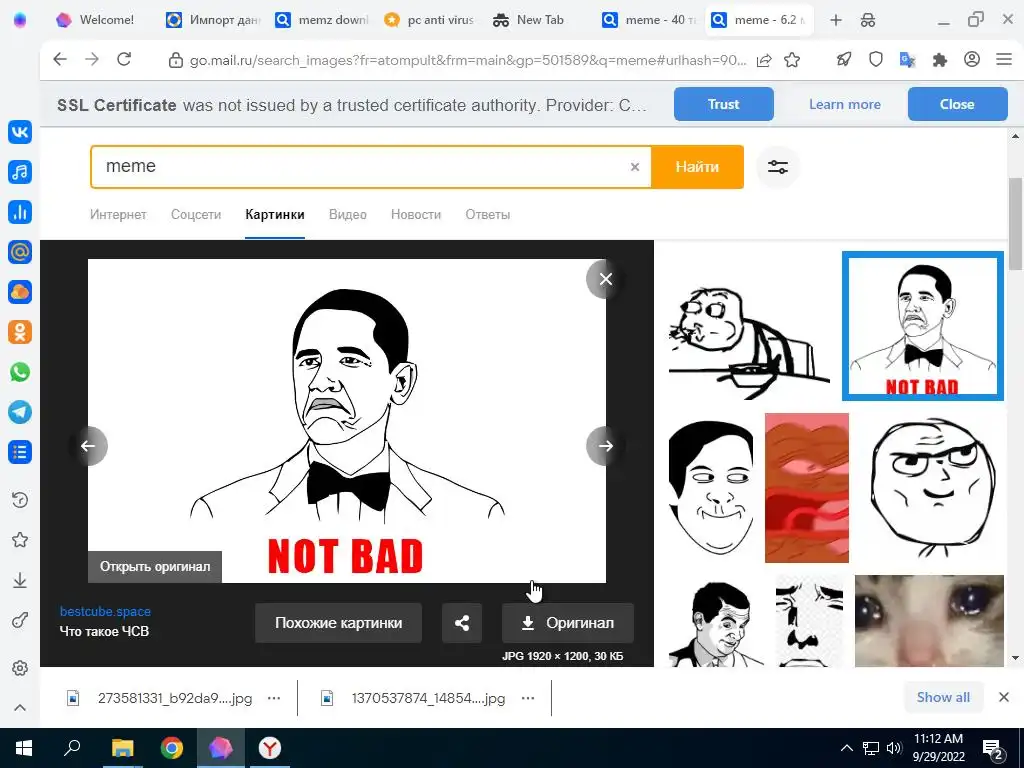Select the Ответы search category
The image size is (1024, 768).
coord(488,214)
